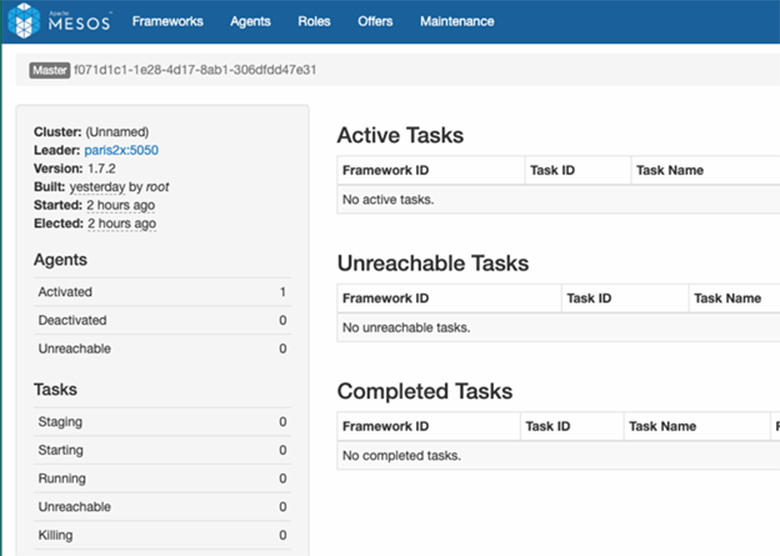The width and height of the screenshot is (780, 556).
Task: Click the Apache Mesos logo icon
Action: point(25,21)
